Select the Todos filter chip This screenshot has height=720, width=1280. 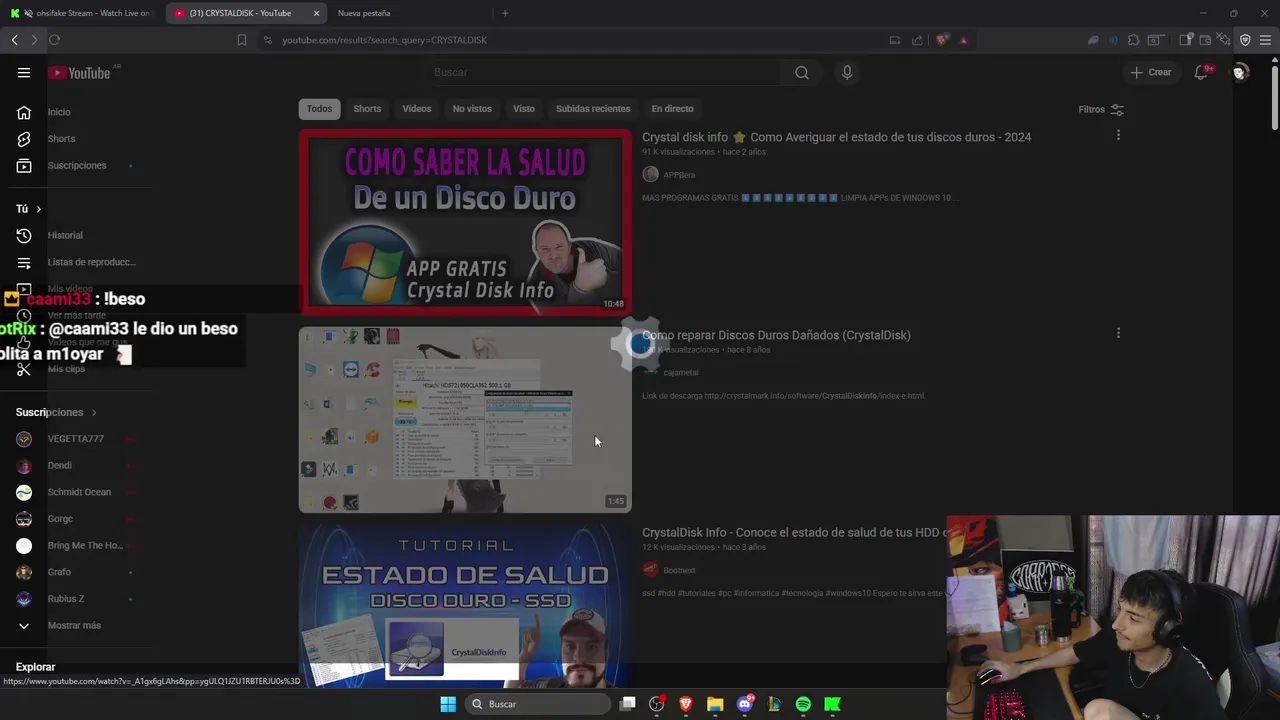319,109
